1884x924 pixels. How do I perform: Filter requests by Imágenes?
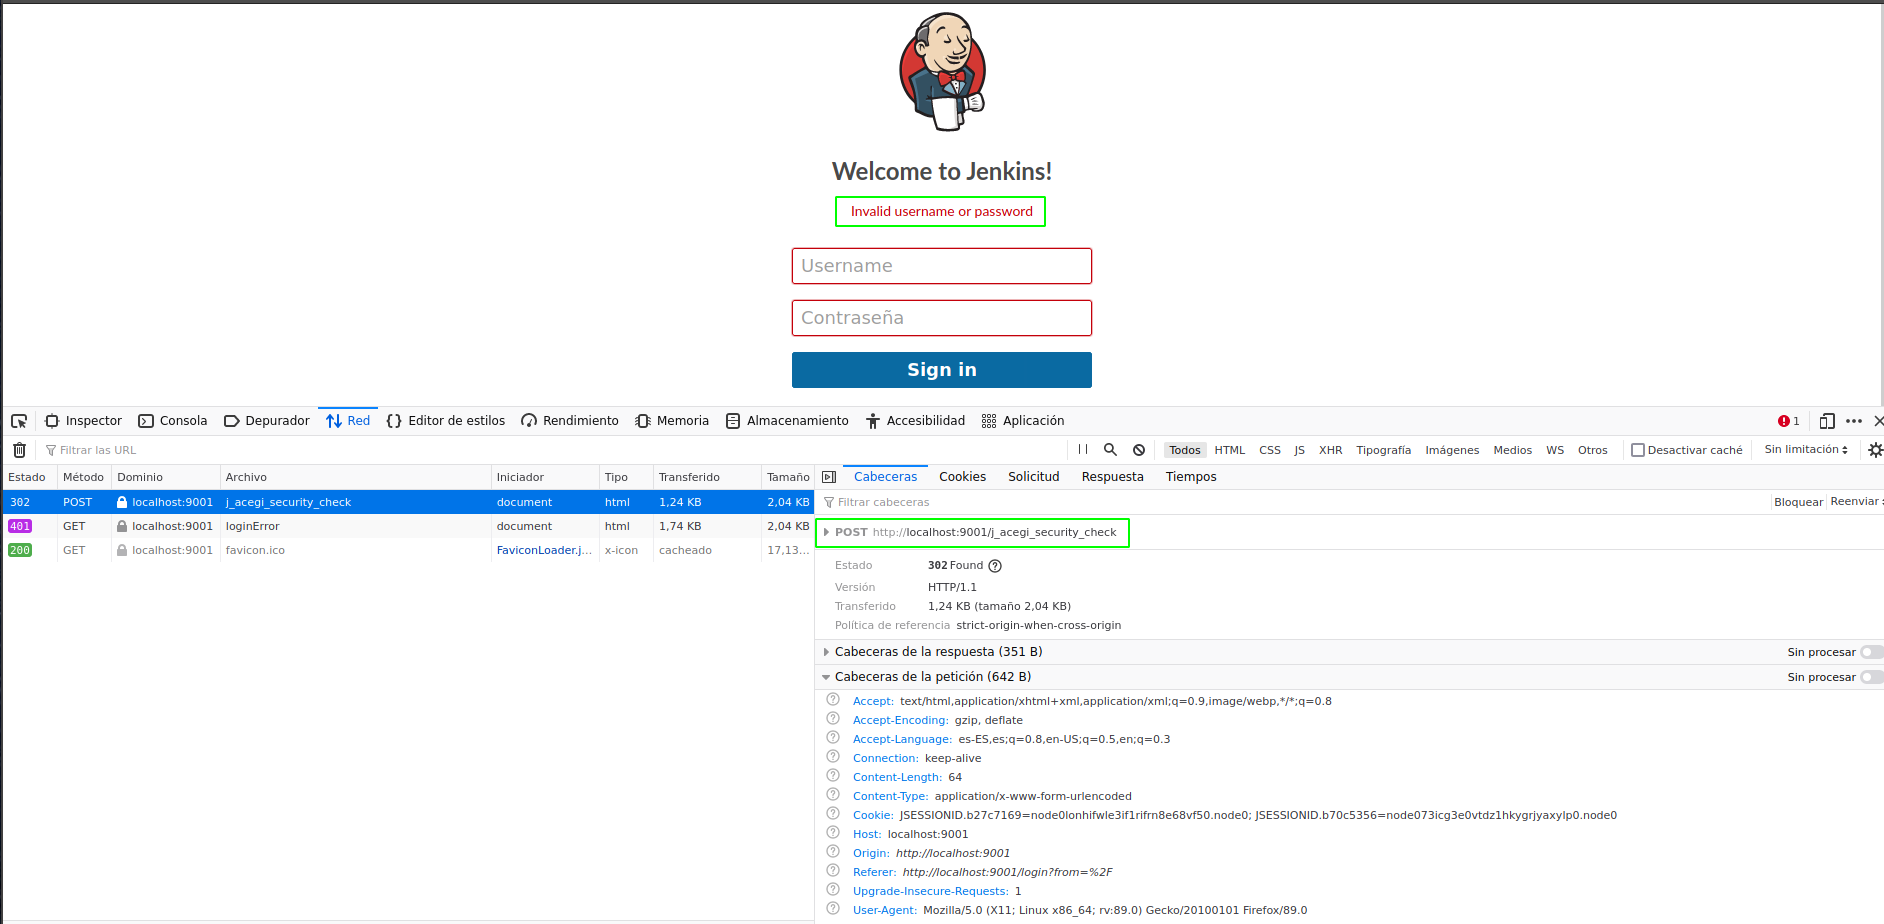click(x=1452, y=450)
